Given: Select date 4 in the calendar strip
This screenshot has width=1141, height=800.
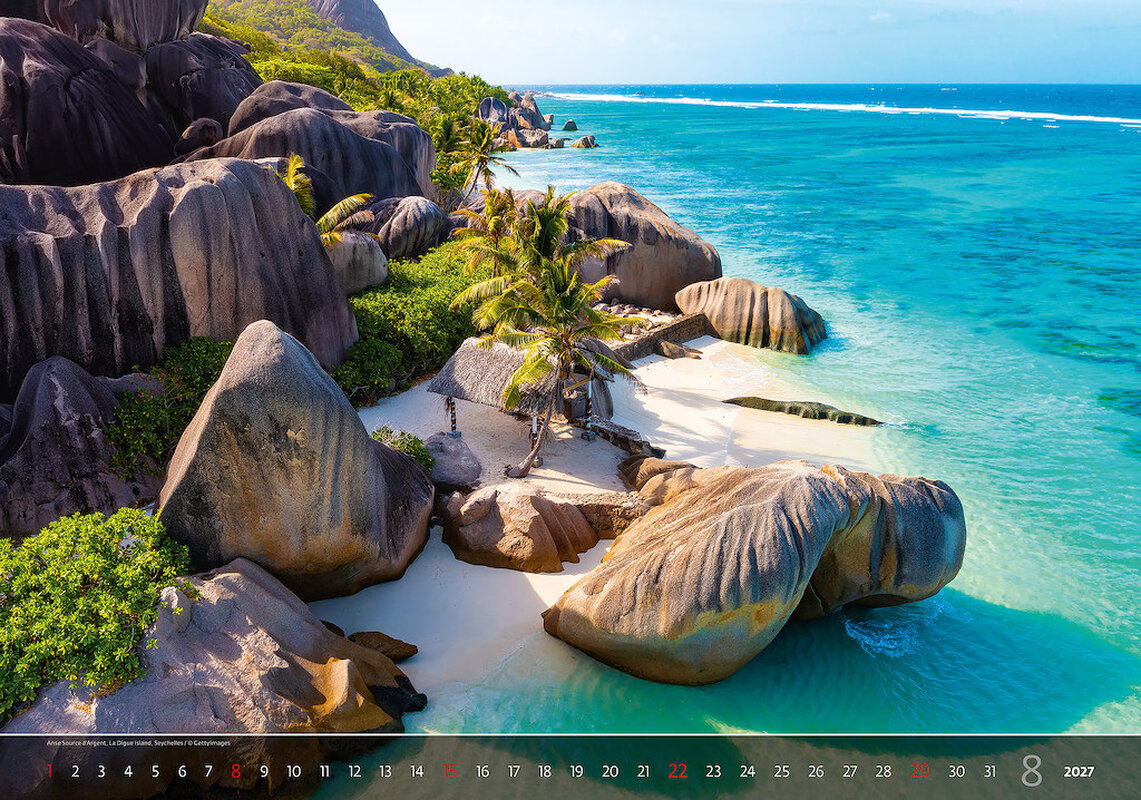Looking at the screenshot, I should point(128,772).
